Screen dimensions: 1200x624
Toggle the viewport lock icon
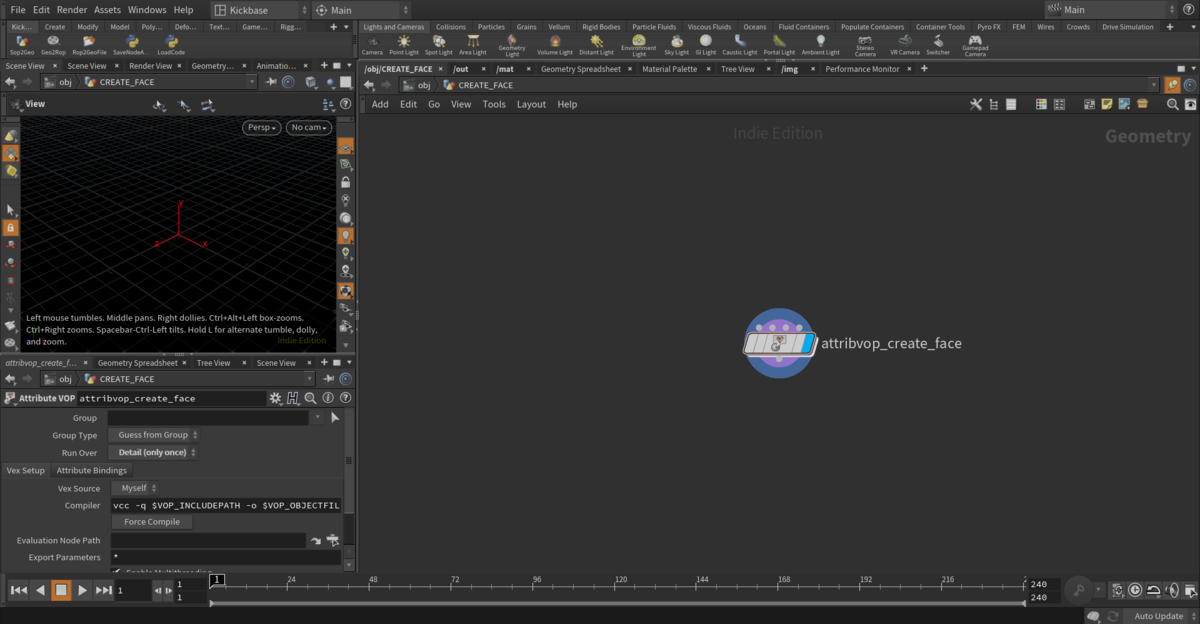pos(345,182)
